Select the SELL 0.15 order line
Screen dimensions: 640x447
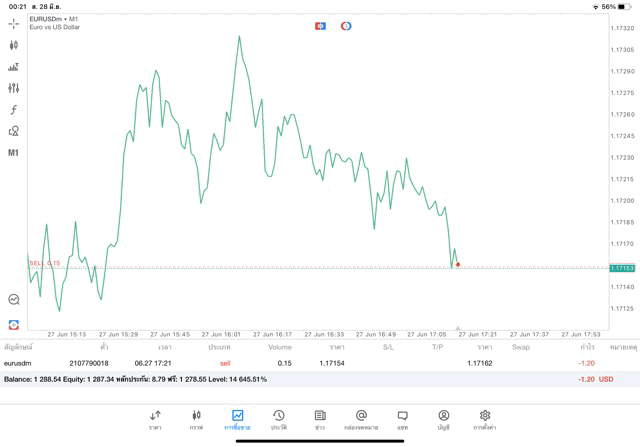45,263
